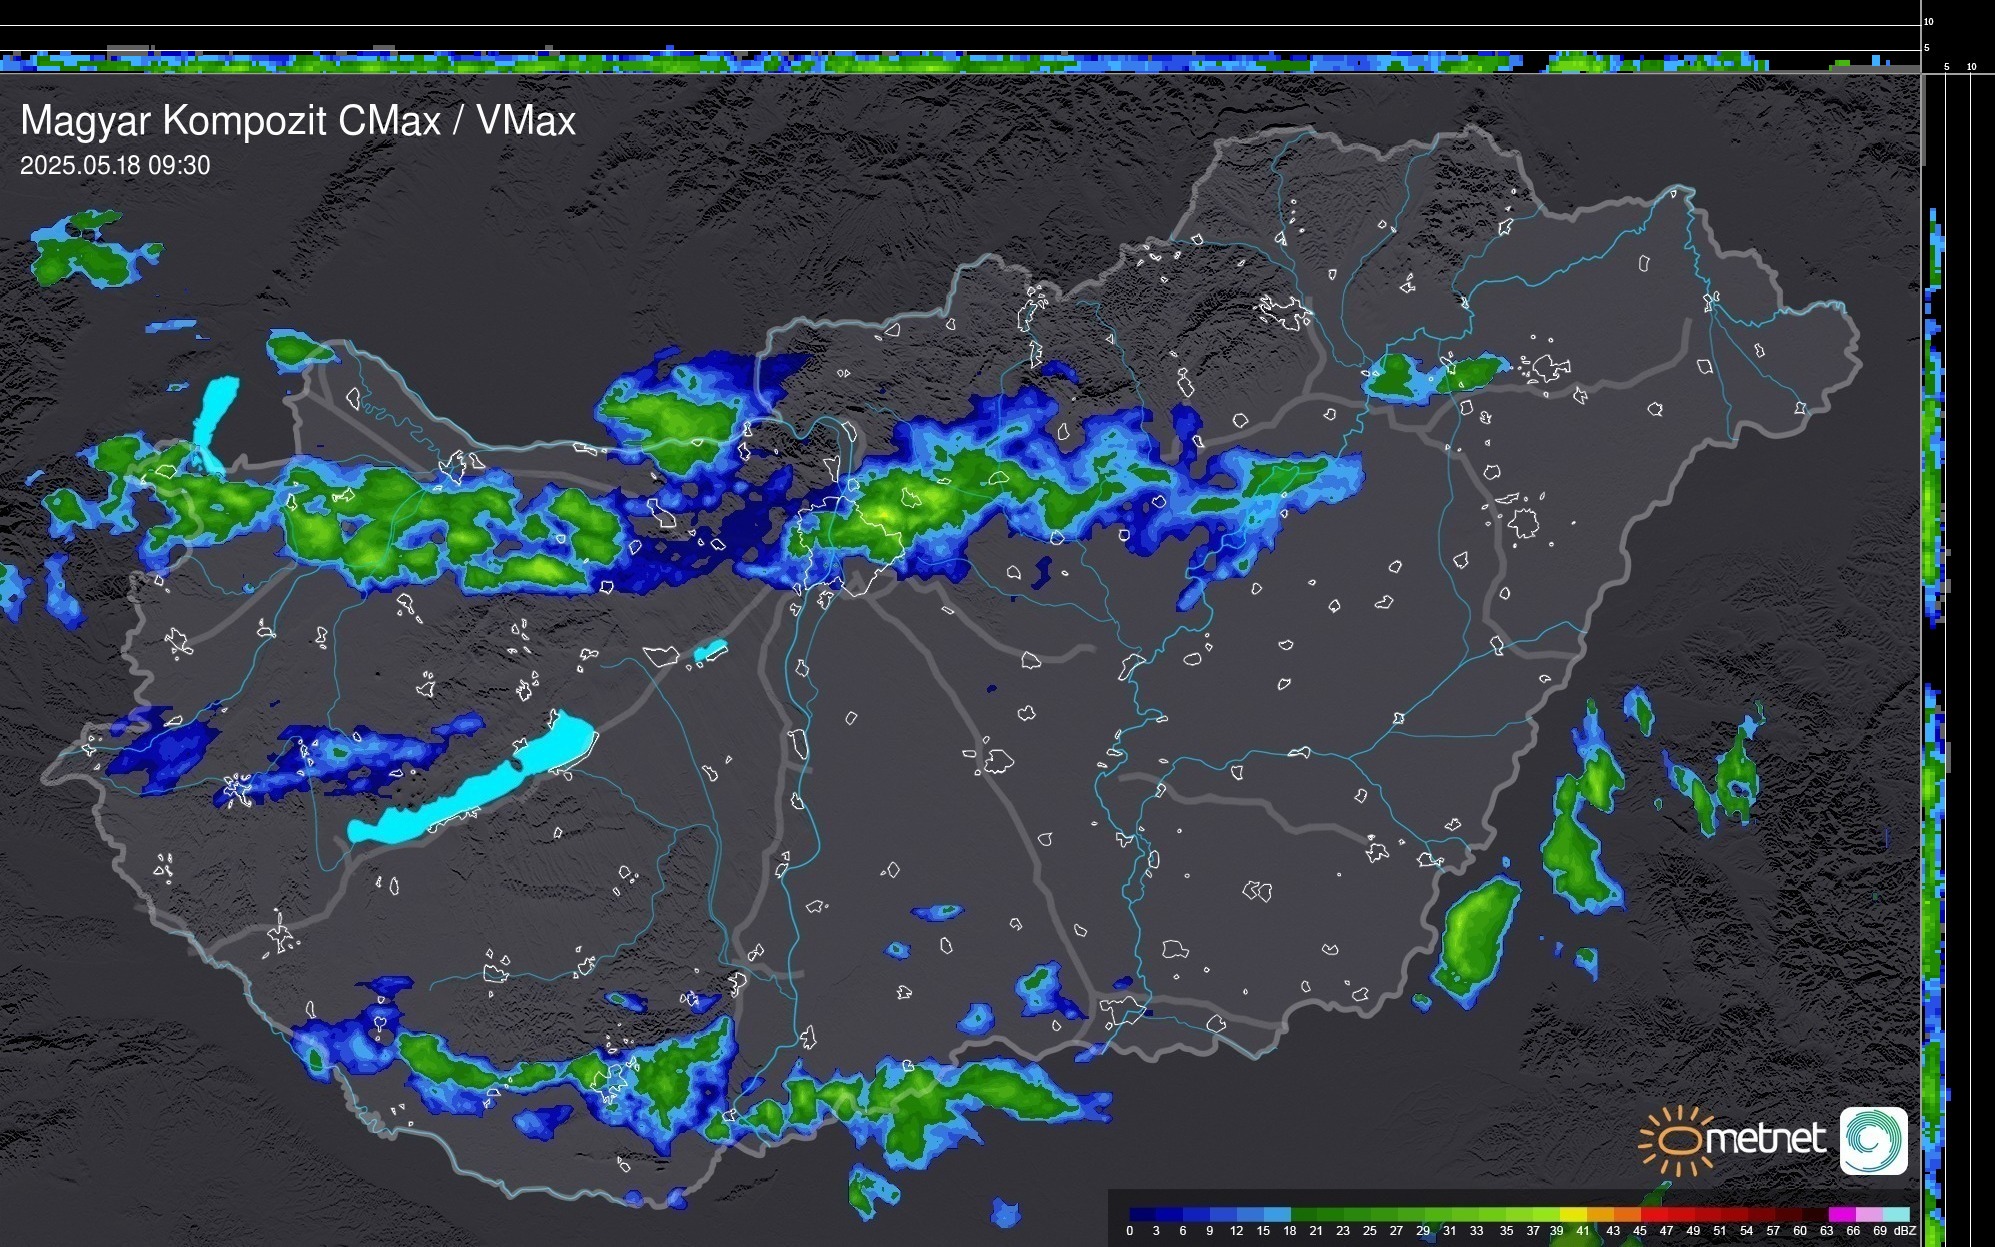Image resolution: width=1995 pixels, height=1247 pixels.
Task: Click the small cyan Lake Velence shape
Action: [709, 651]
